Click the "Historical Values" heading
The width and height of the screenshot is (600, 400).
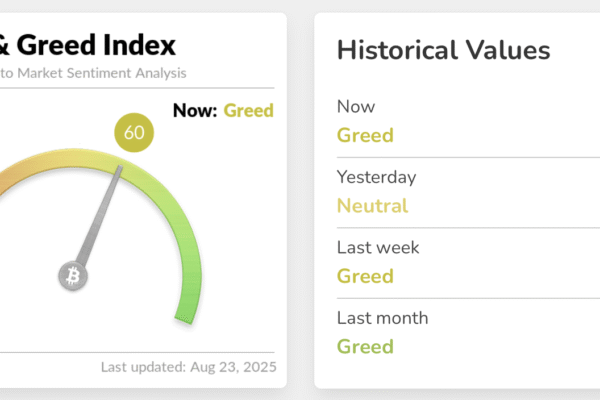(x=443, y=50)
